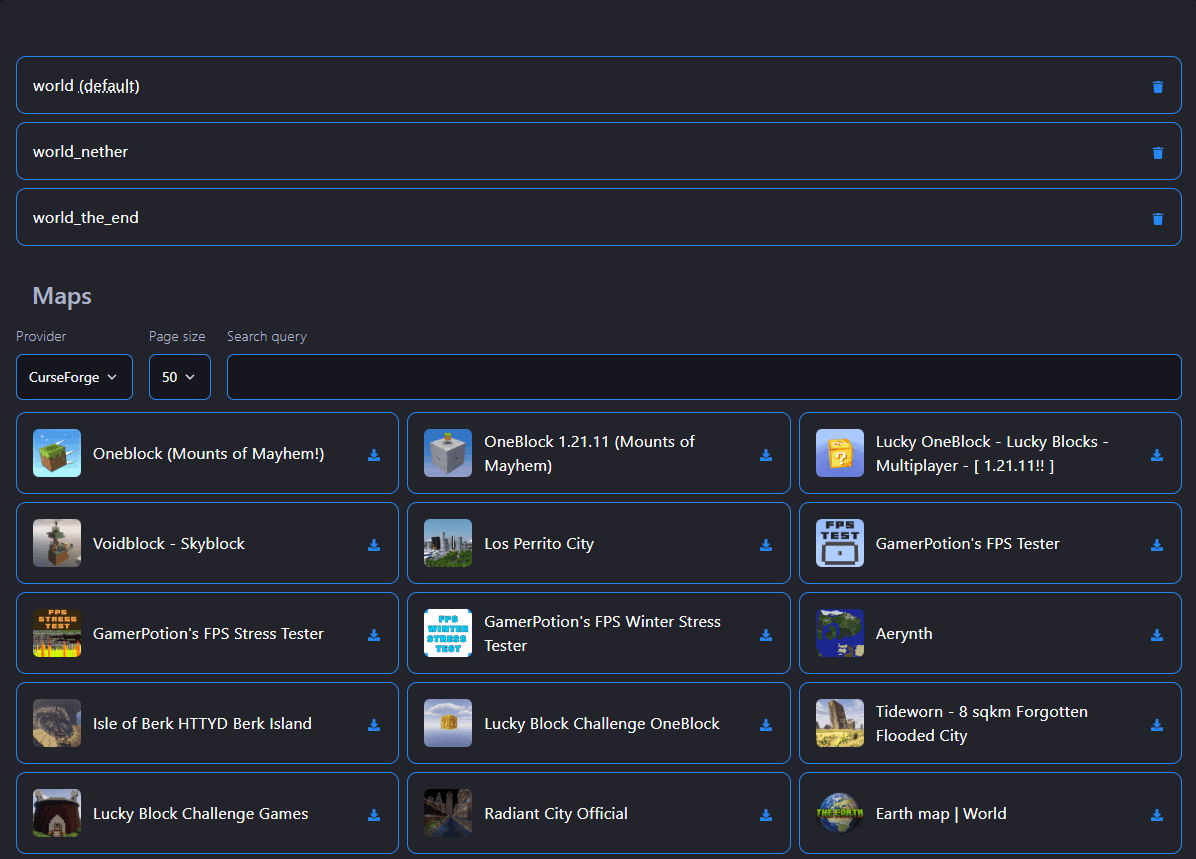
Task: Select the world (default) text
Action: pyautogui.click(x=86, y=86)
